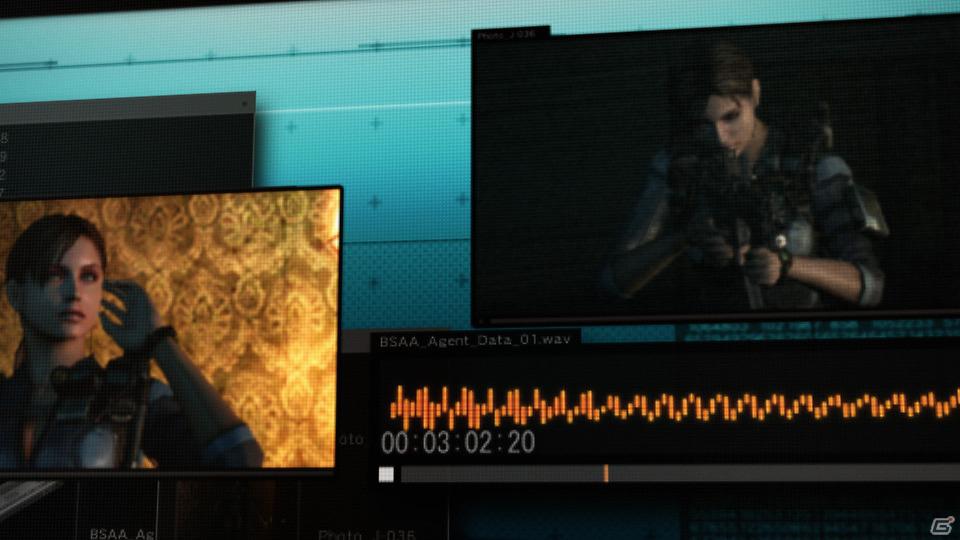Click the partial 'oto' label left of the timecode

pyautogui.click(x=352, y=439)
